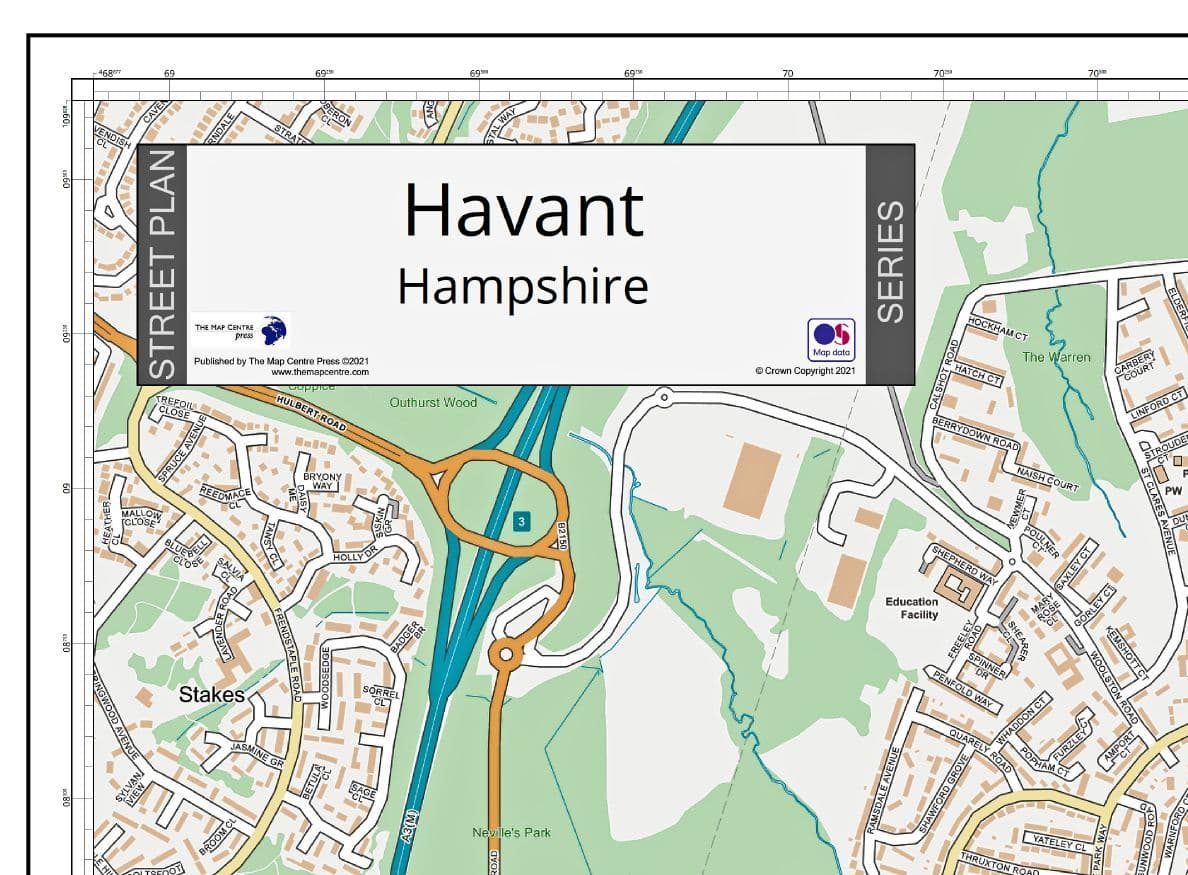Click the Neville's Park label
This screenshot has width=1188, height=875.
tap(511, 831)
